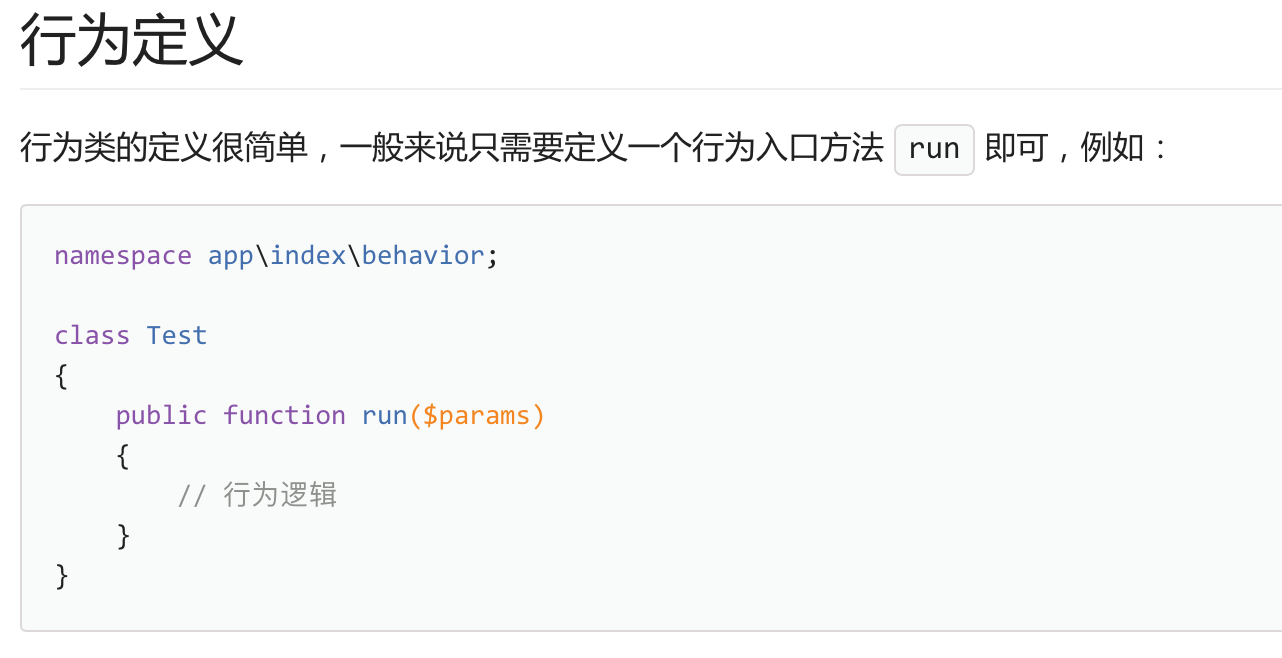Click the namespace keyword in code
The width and height of the screenshot is (1282, 658).
coord(123,256)
